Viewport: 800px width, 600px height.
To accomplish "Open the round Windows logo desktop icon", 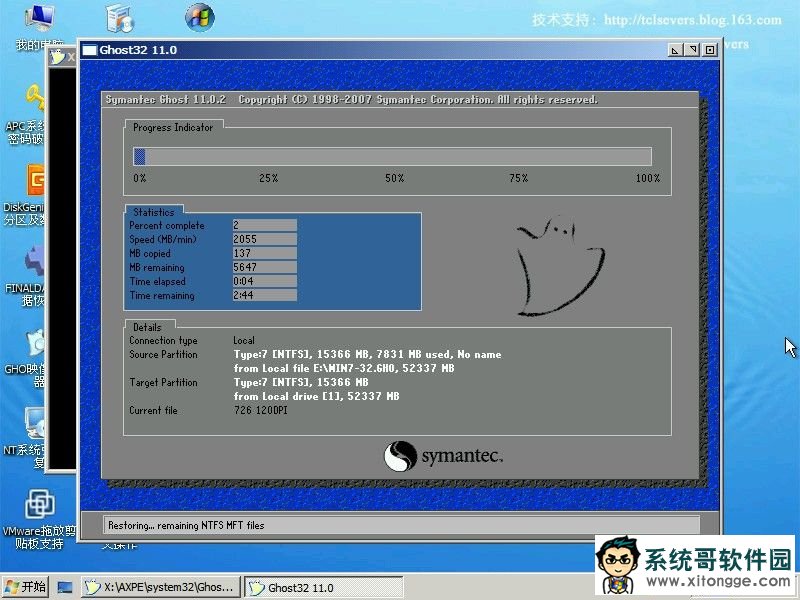I will tap(199, 17).
